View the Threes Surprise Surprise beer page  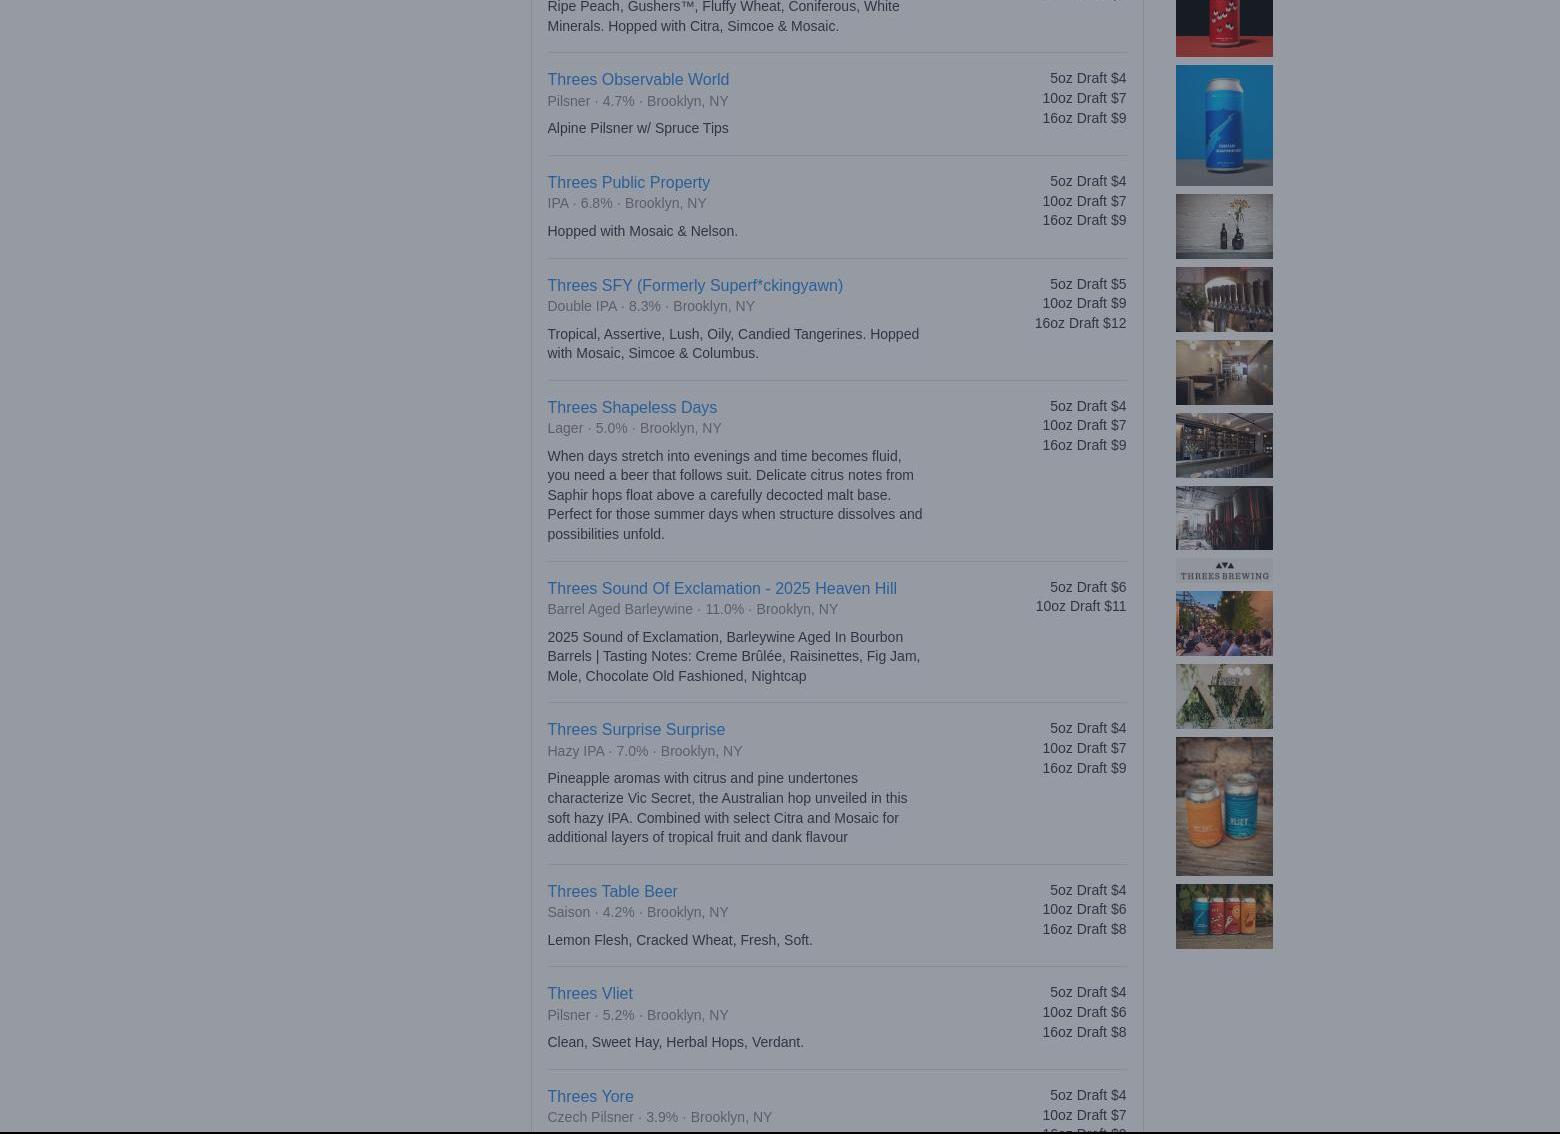pos(635,729)
